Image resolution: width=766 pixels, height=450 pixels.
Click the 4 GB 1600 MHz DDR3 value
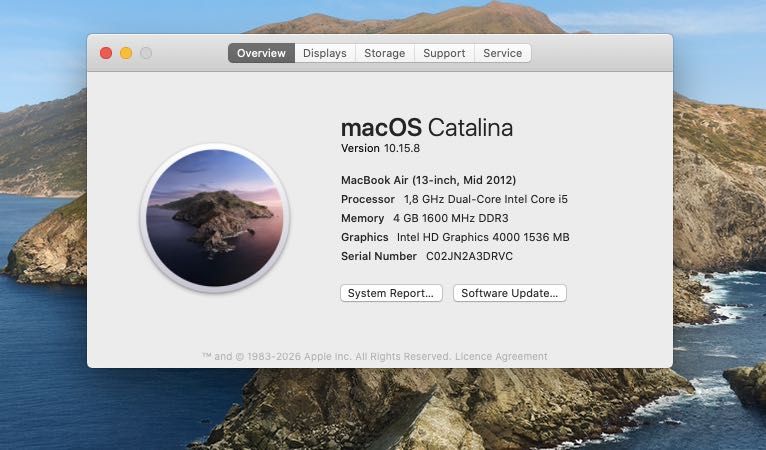[x=451, y=218]
